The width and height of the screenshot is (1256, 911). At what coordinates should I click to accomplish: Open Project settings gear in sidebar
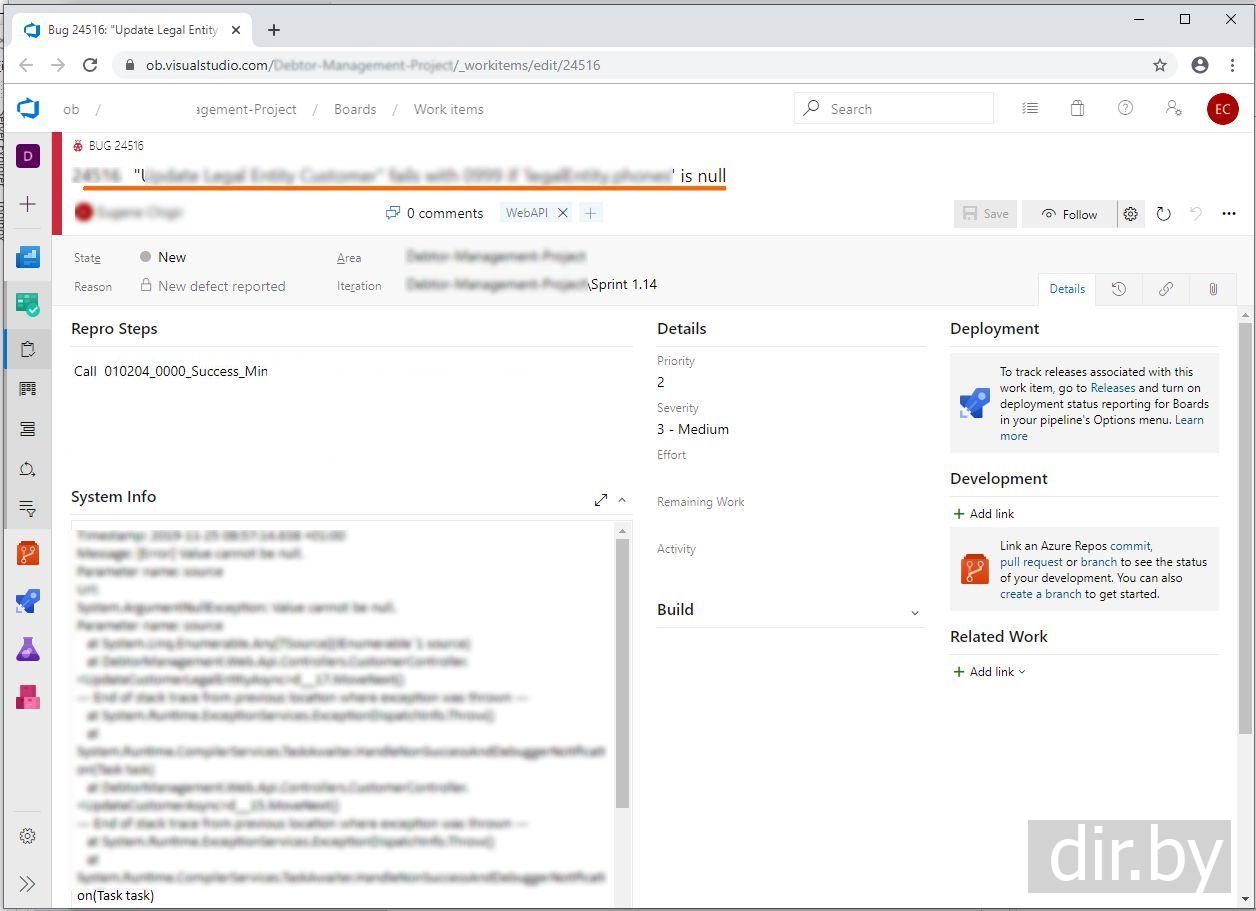pos(28,836)
